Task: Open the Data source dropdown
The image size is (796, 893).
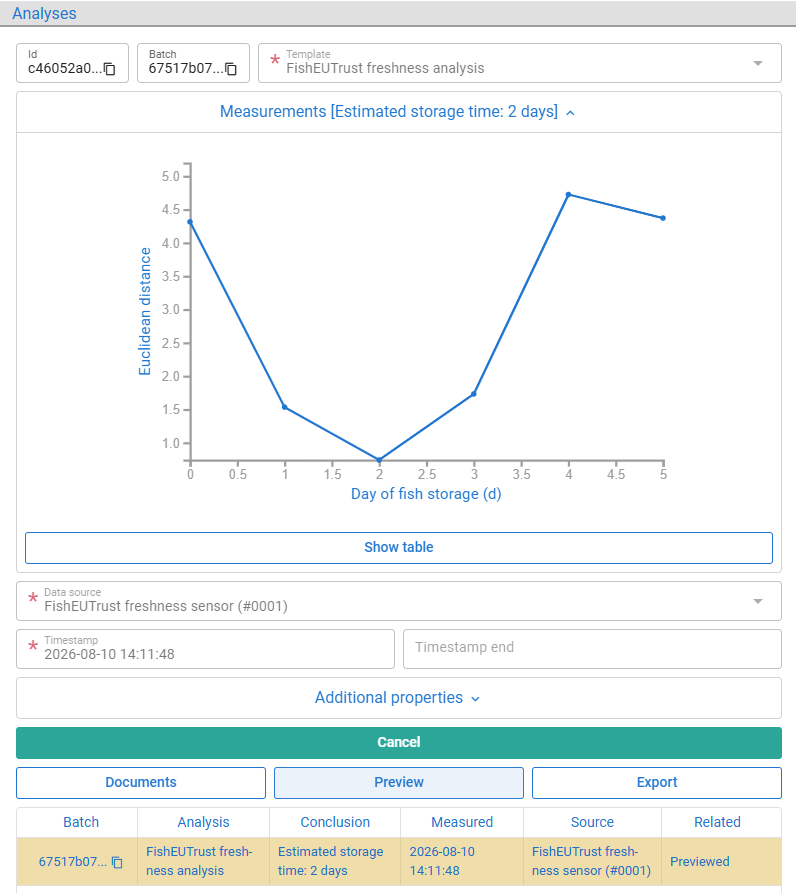Action: [x=399, y=601]
